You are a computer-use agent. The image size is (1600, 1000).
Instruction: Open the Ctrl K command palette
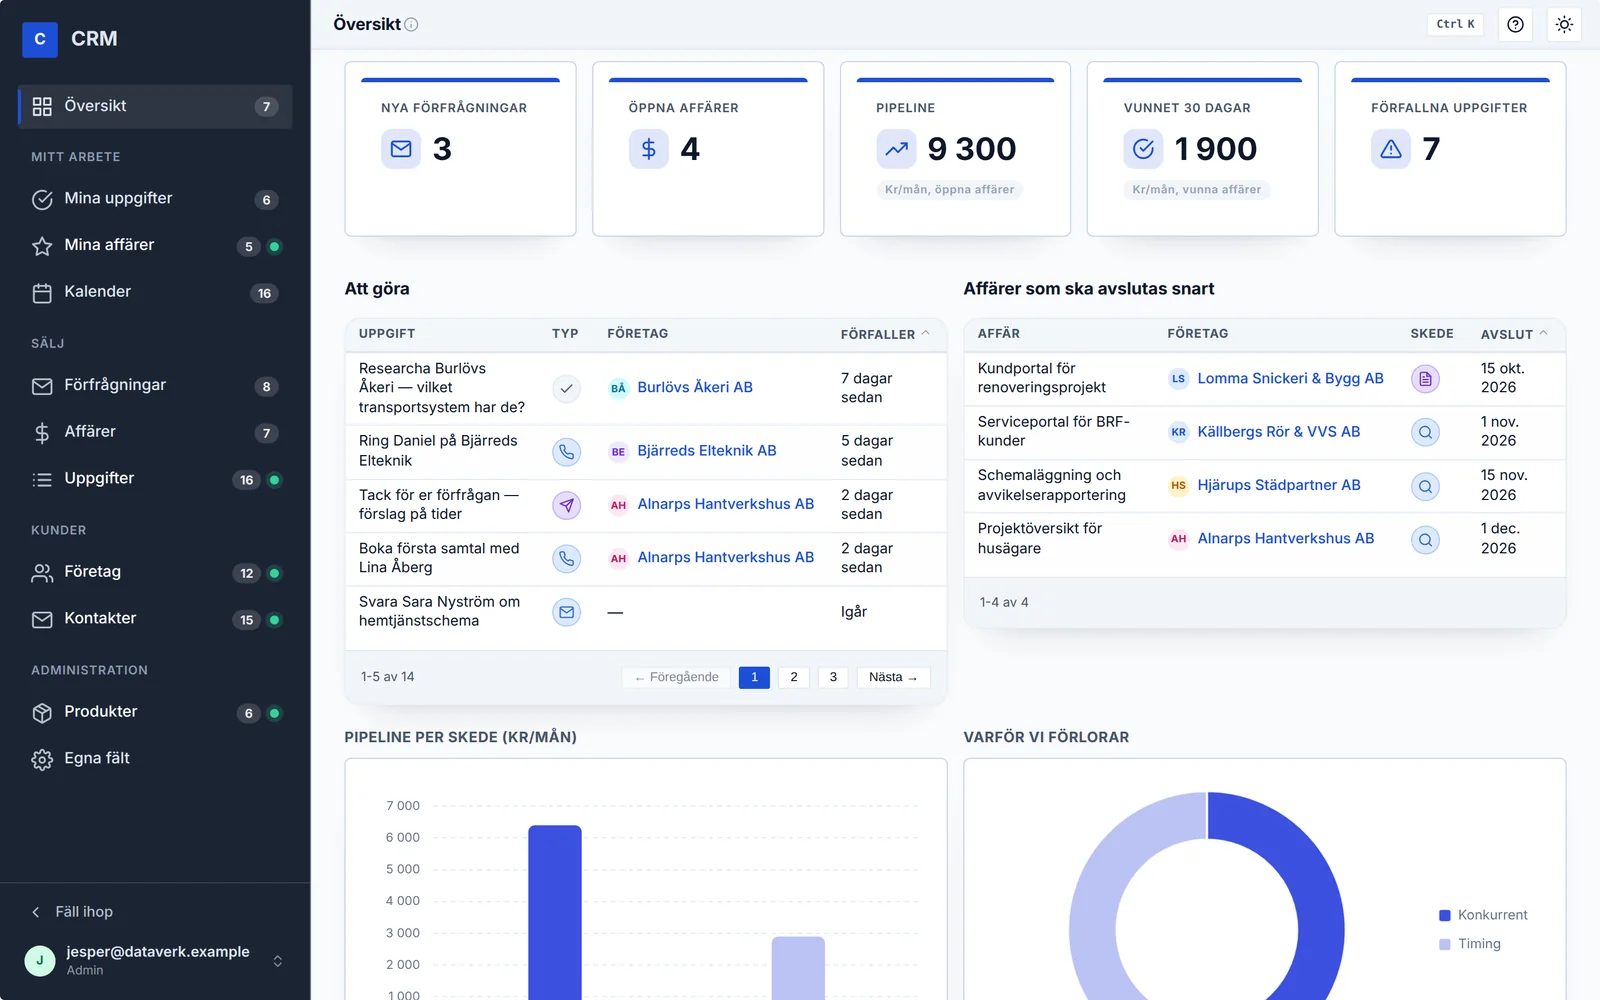click(x=1455, y=24)
